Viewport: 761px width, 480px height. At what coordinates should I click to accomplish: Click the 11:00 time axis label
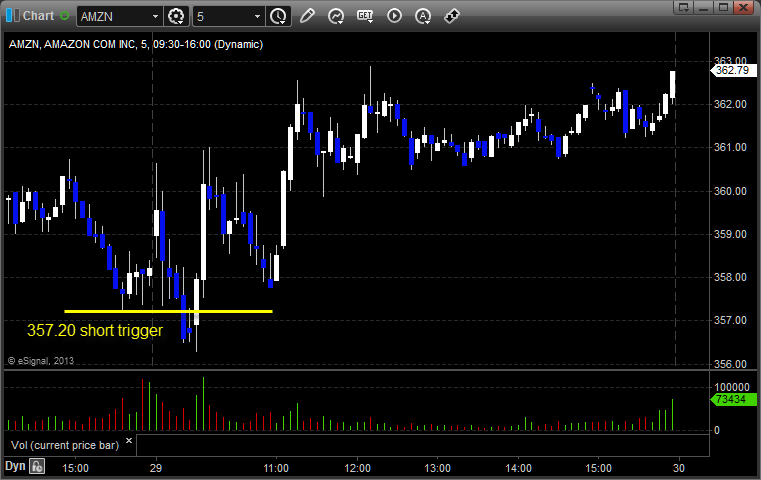tap(276, 468)
